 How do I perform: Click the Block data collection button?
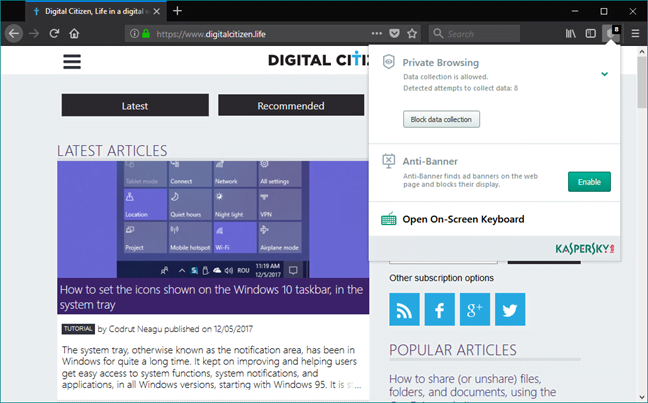442,120
